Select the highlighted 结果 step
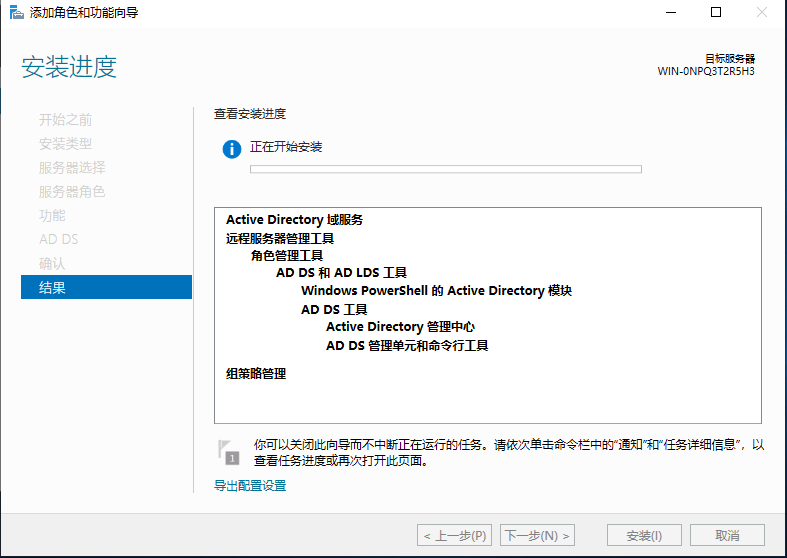The width and height of the screenshot is (787, 558). click(106, 287)
